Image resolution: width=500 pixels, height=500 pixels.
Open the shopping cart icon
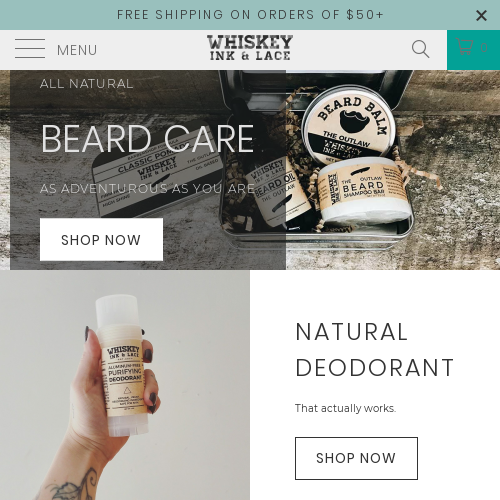(465, 46)
